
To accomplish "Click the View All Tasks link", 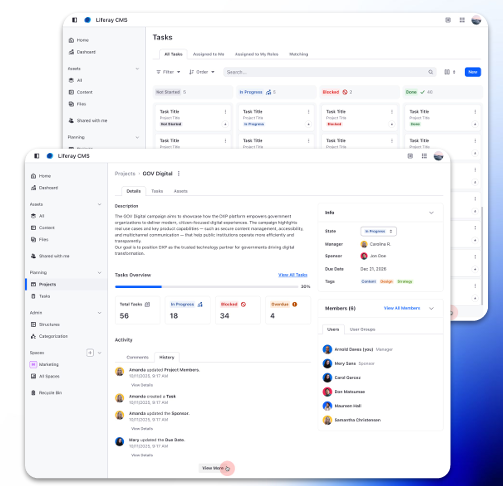I will click(293, 275).
